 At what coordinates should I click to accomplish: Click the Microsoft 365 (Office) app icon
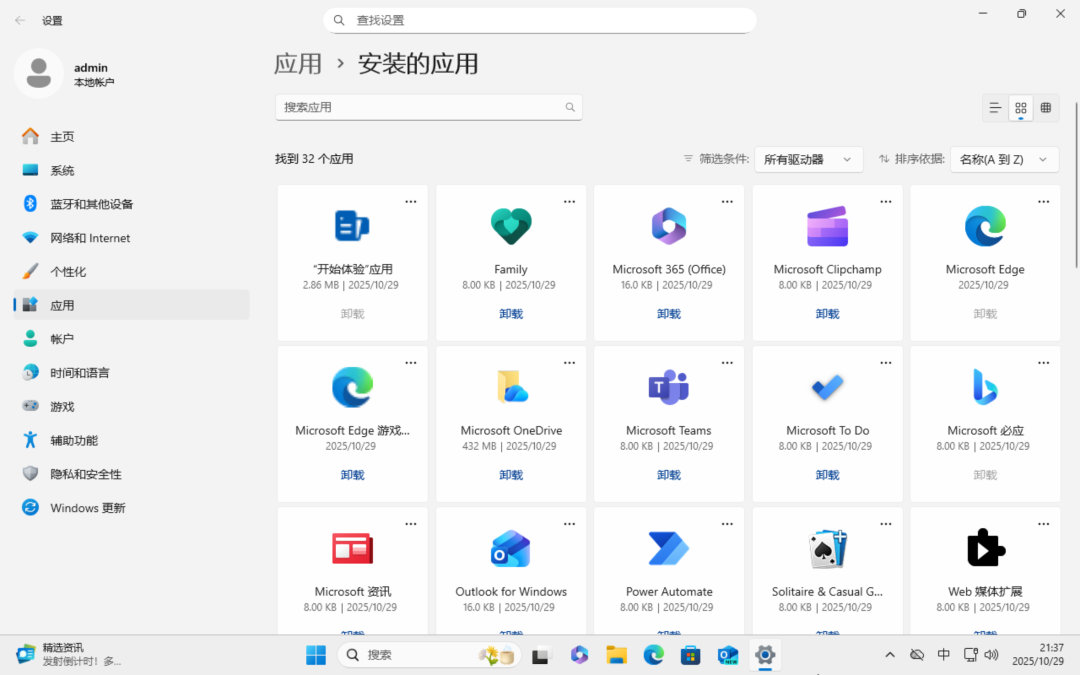point(669,226)
